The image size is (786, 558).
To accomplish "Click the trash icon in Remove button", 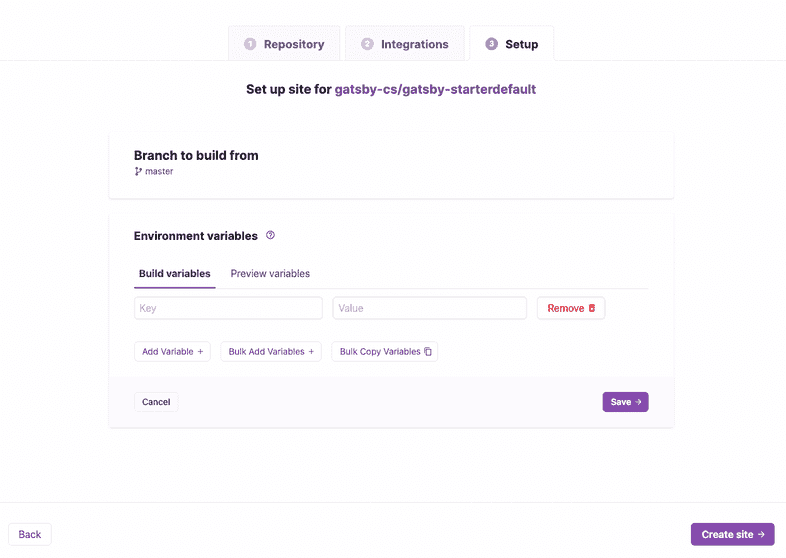I will (x=592, y=308).
